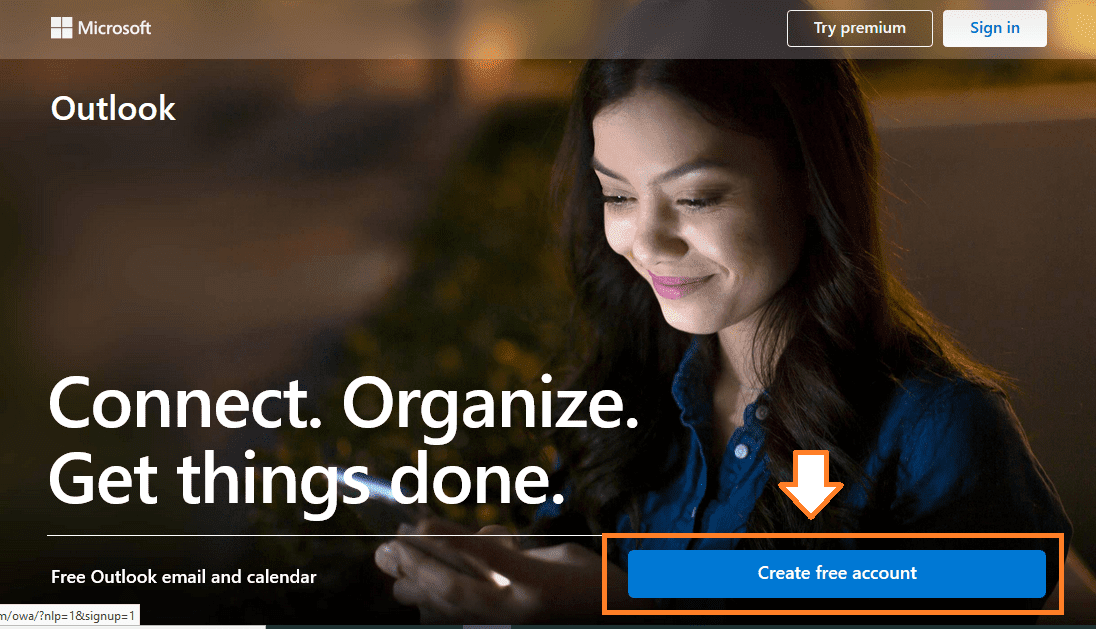Open the Try premium offer
The height and width of the screenshot is (629, 1096).
[x=860, y=29]
